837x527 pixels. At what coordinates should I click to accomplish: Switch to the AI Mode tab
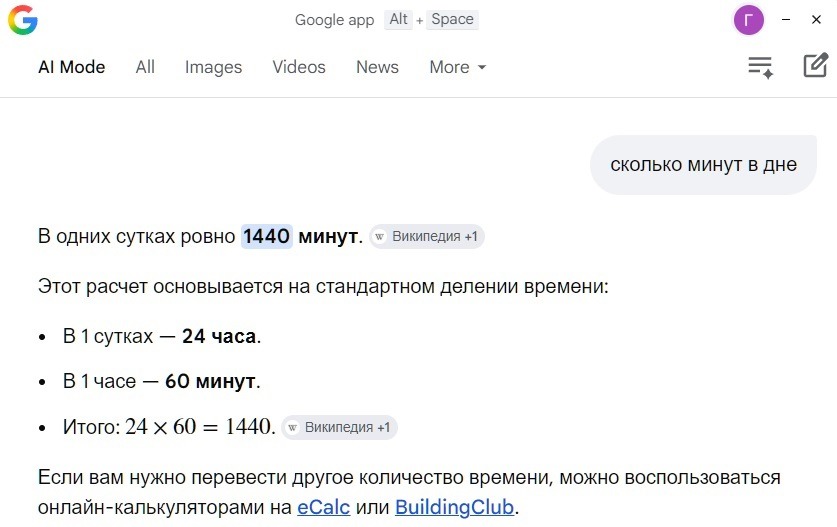tap(71, 67)
